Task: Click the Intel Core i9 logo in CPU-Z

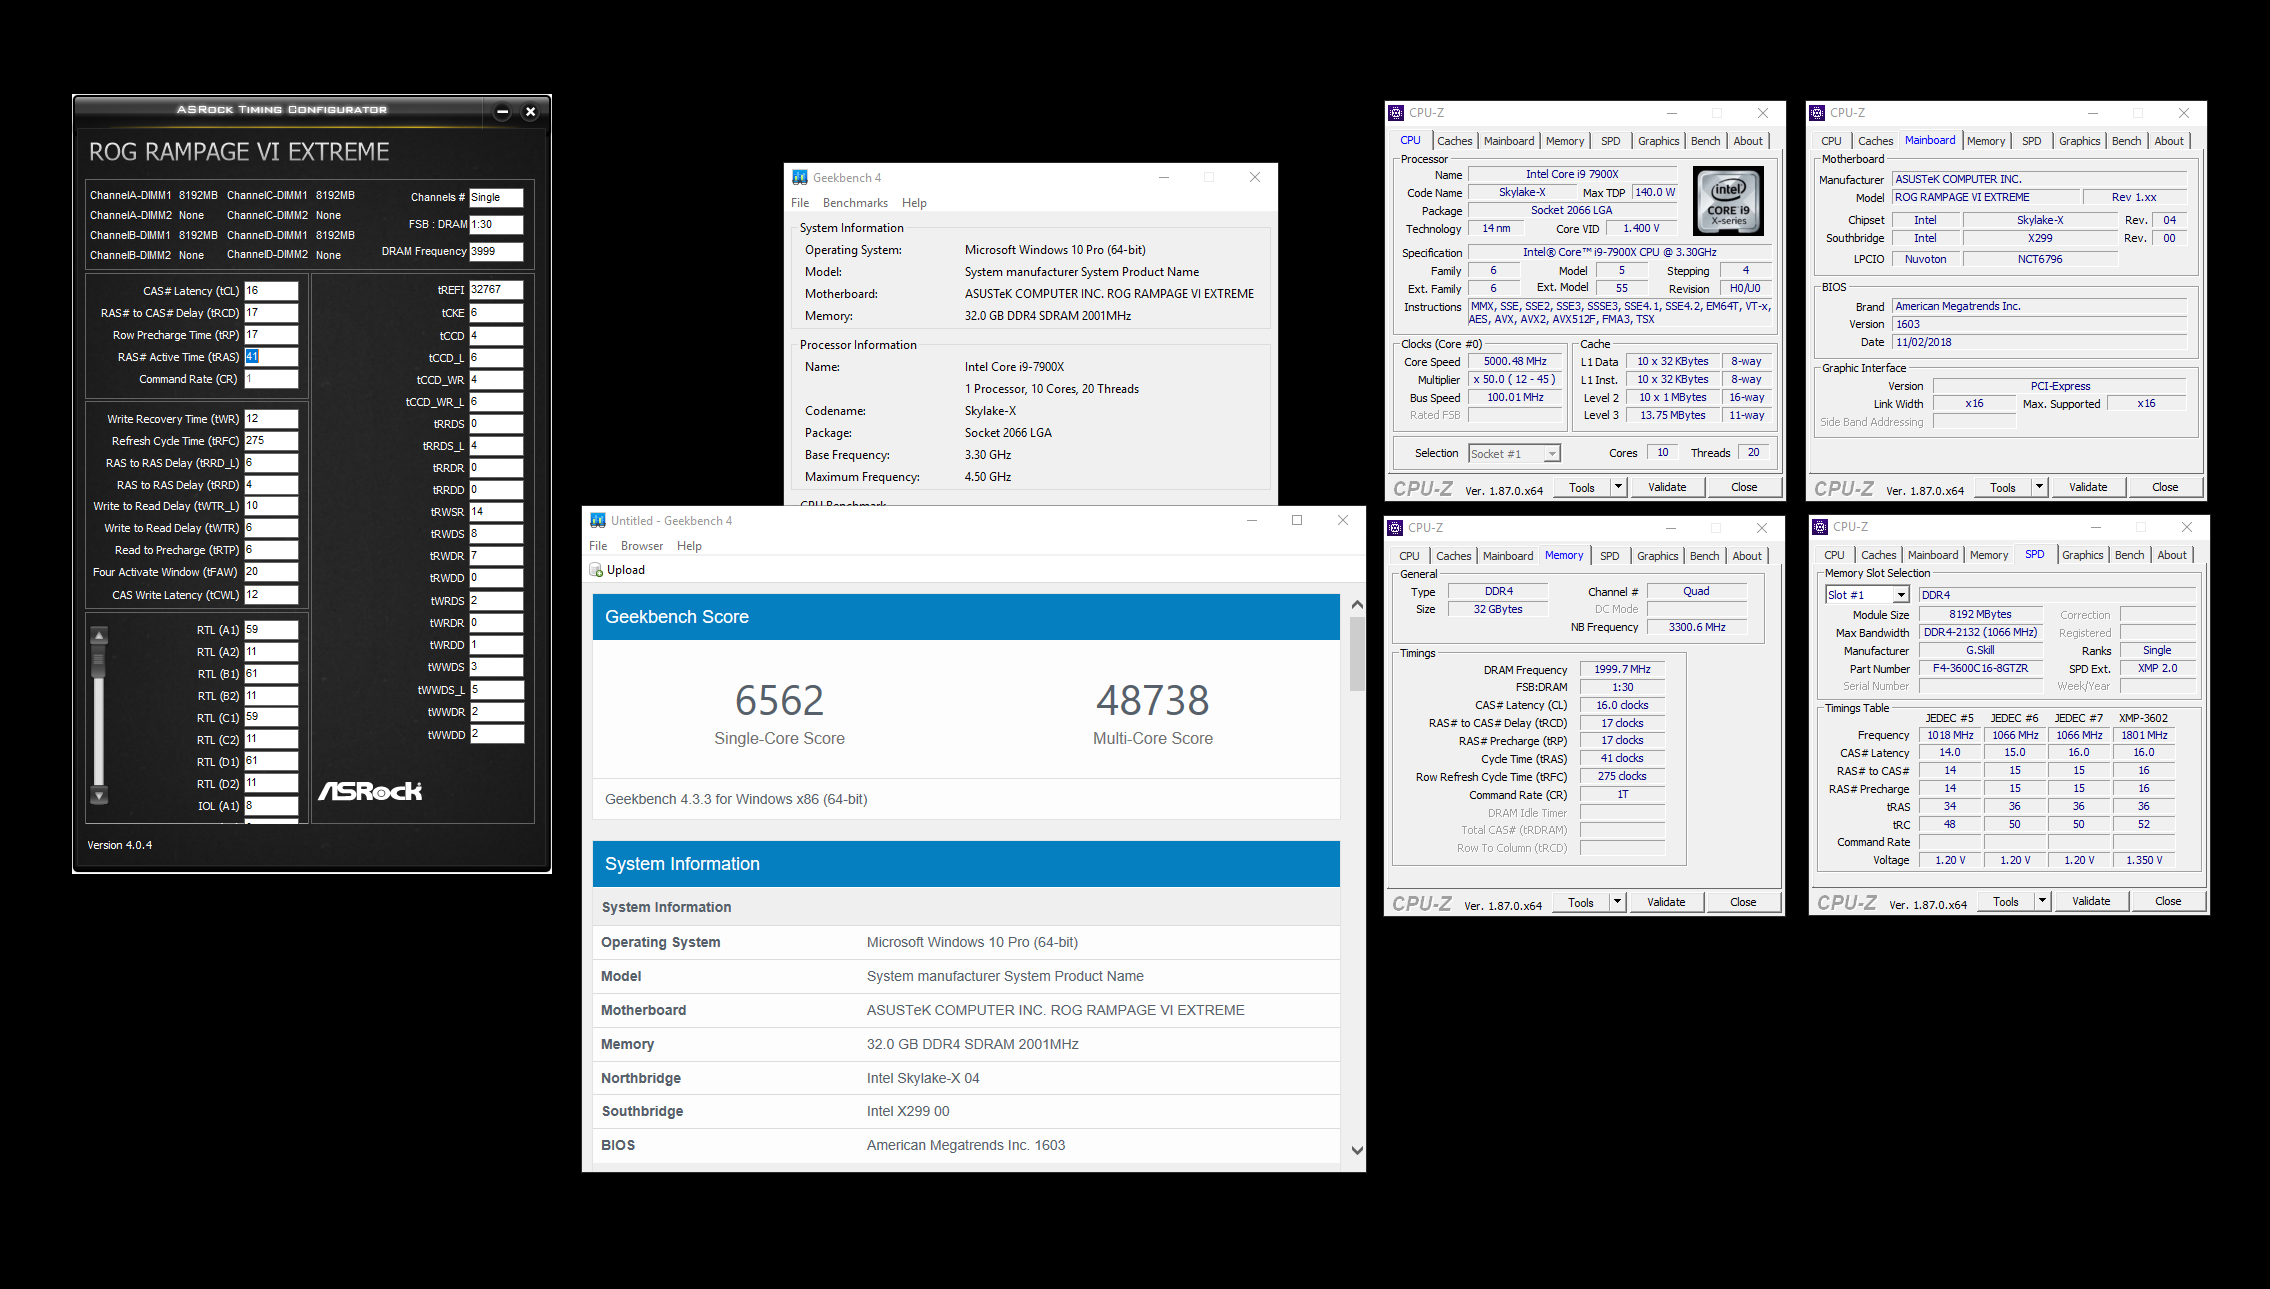Action: [1729, 200]
